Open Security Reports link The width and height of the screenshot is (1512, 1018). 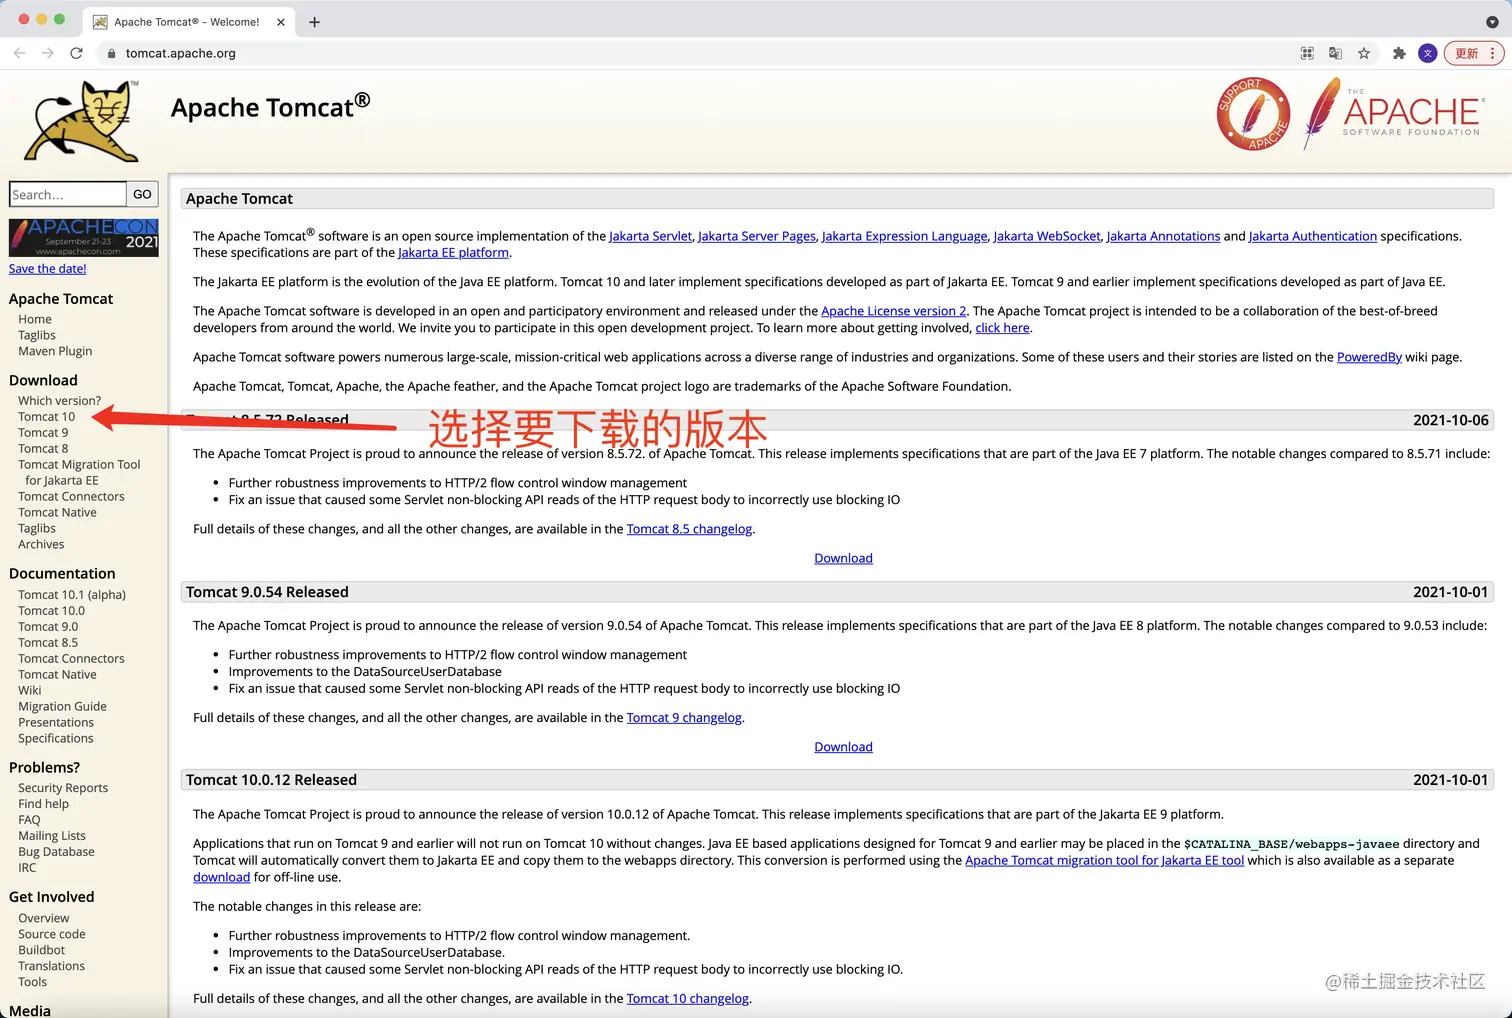63,788
